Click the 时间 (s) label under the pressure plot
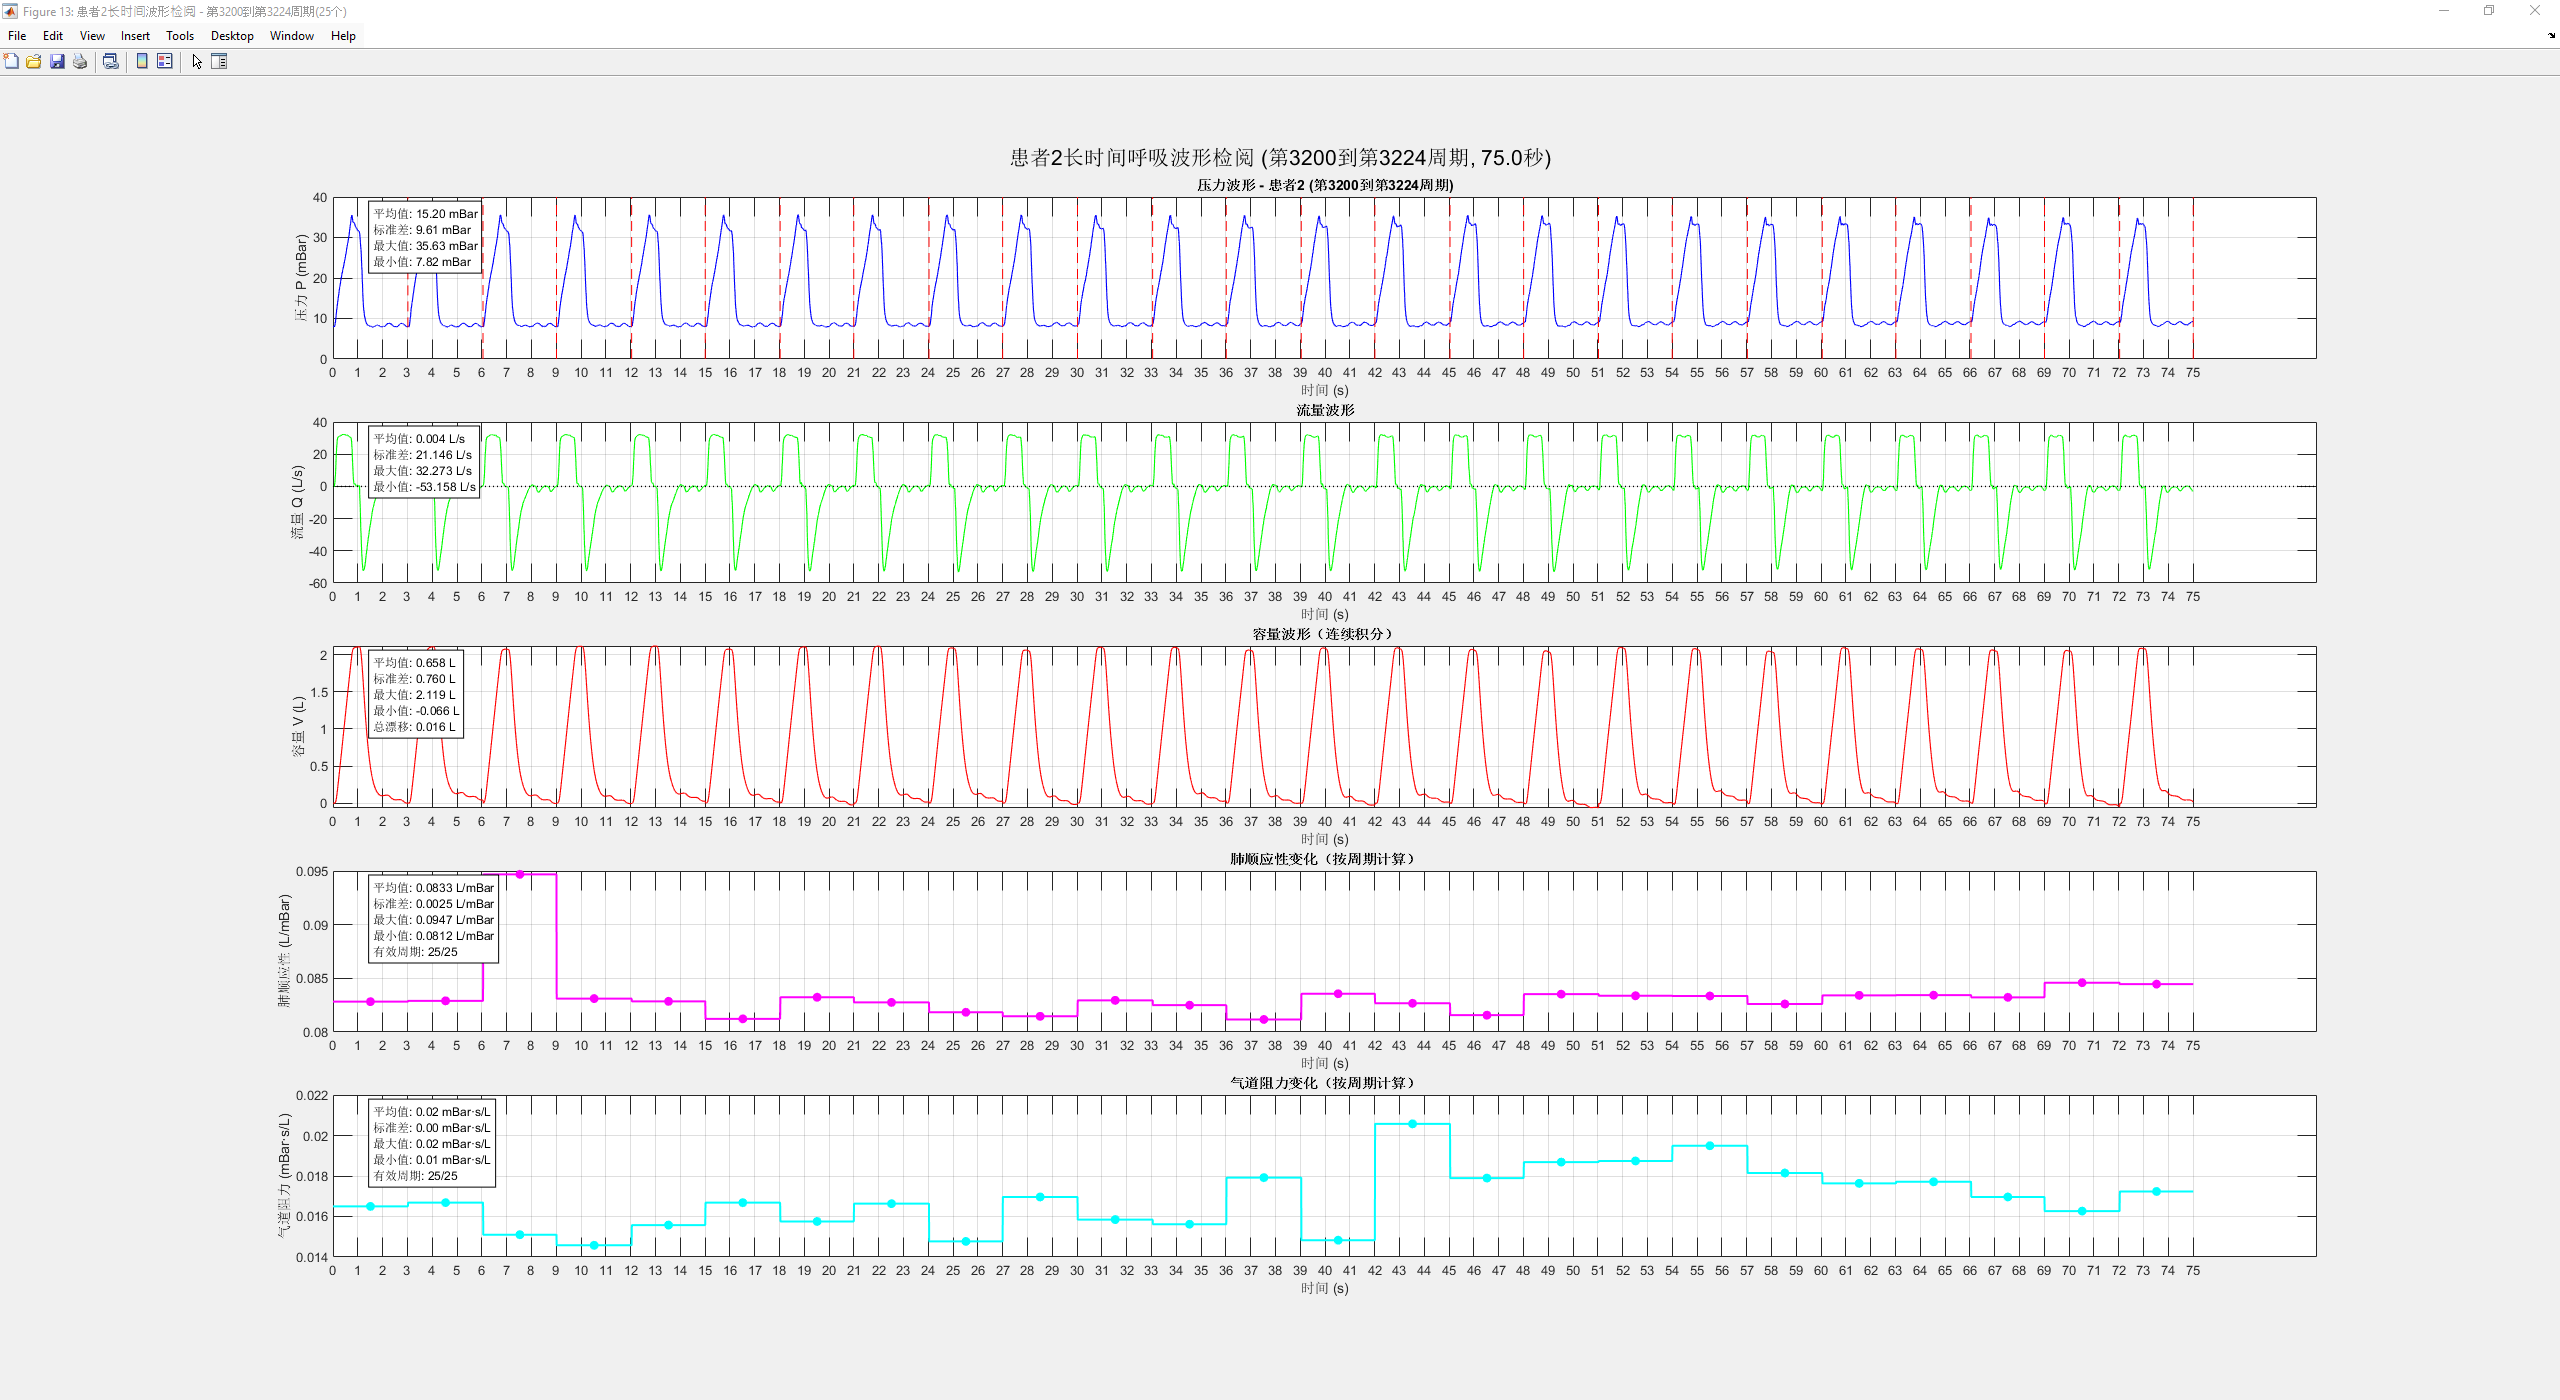Viewport: 2560px width, 1400px height. (1325, 391)
